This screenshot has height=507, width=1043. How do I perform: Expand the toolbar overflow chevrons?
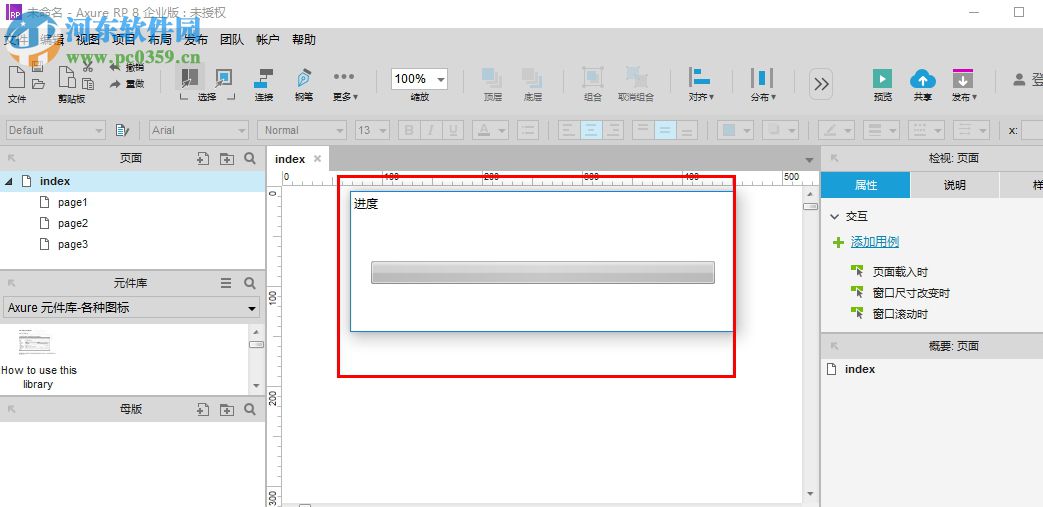pyautogui.click(x=821, y=84)
